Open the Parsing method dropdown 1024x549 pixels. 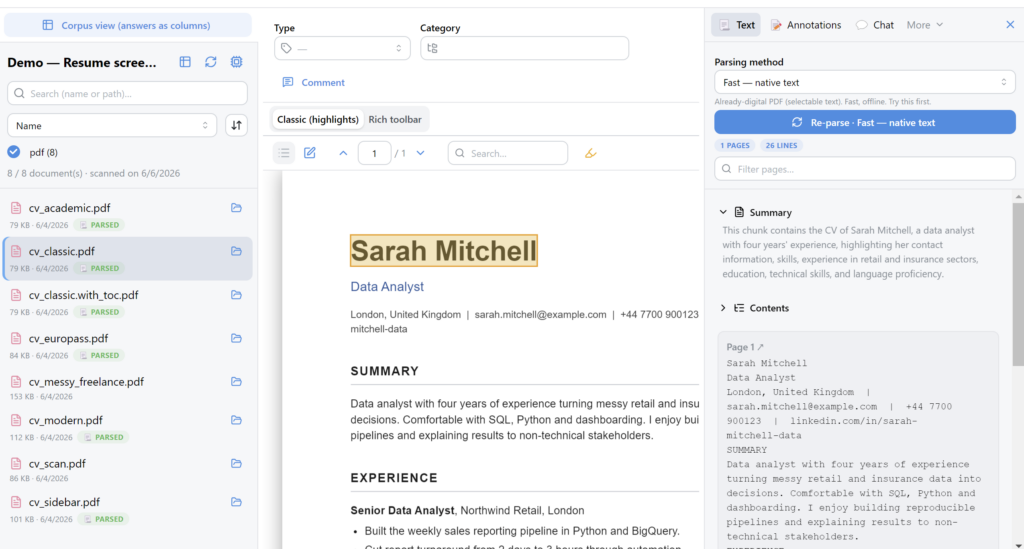click(865, 82)
